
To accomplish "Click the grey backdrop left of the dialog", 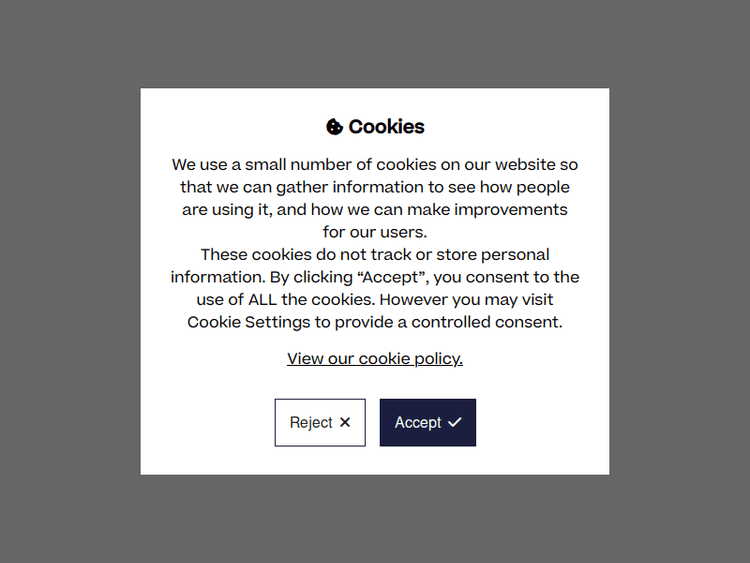I will (x=70, y=281).
